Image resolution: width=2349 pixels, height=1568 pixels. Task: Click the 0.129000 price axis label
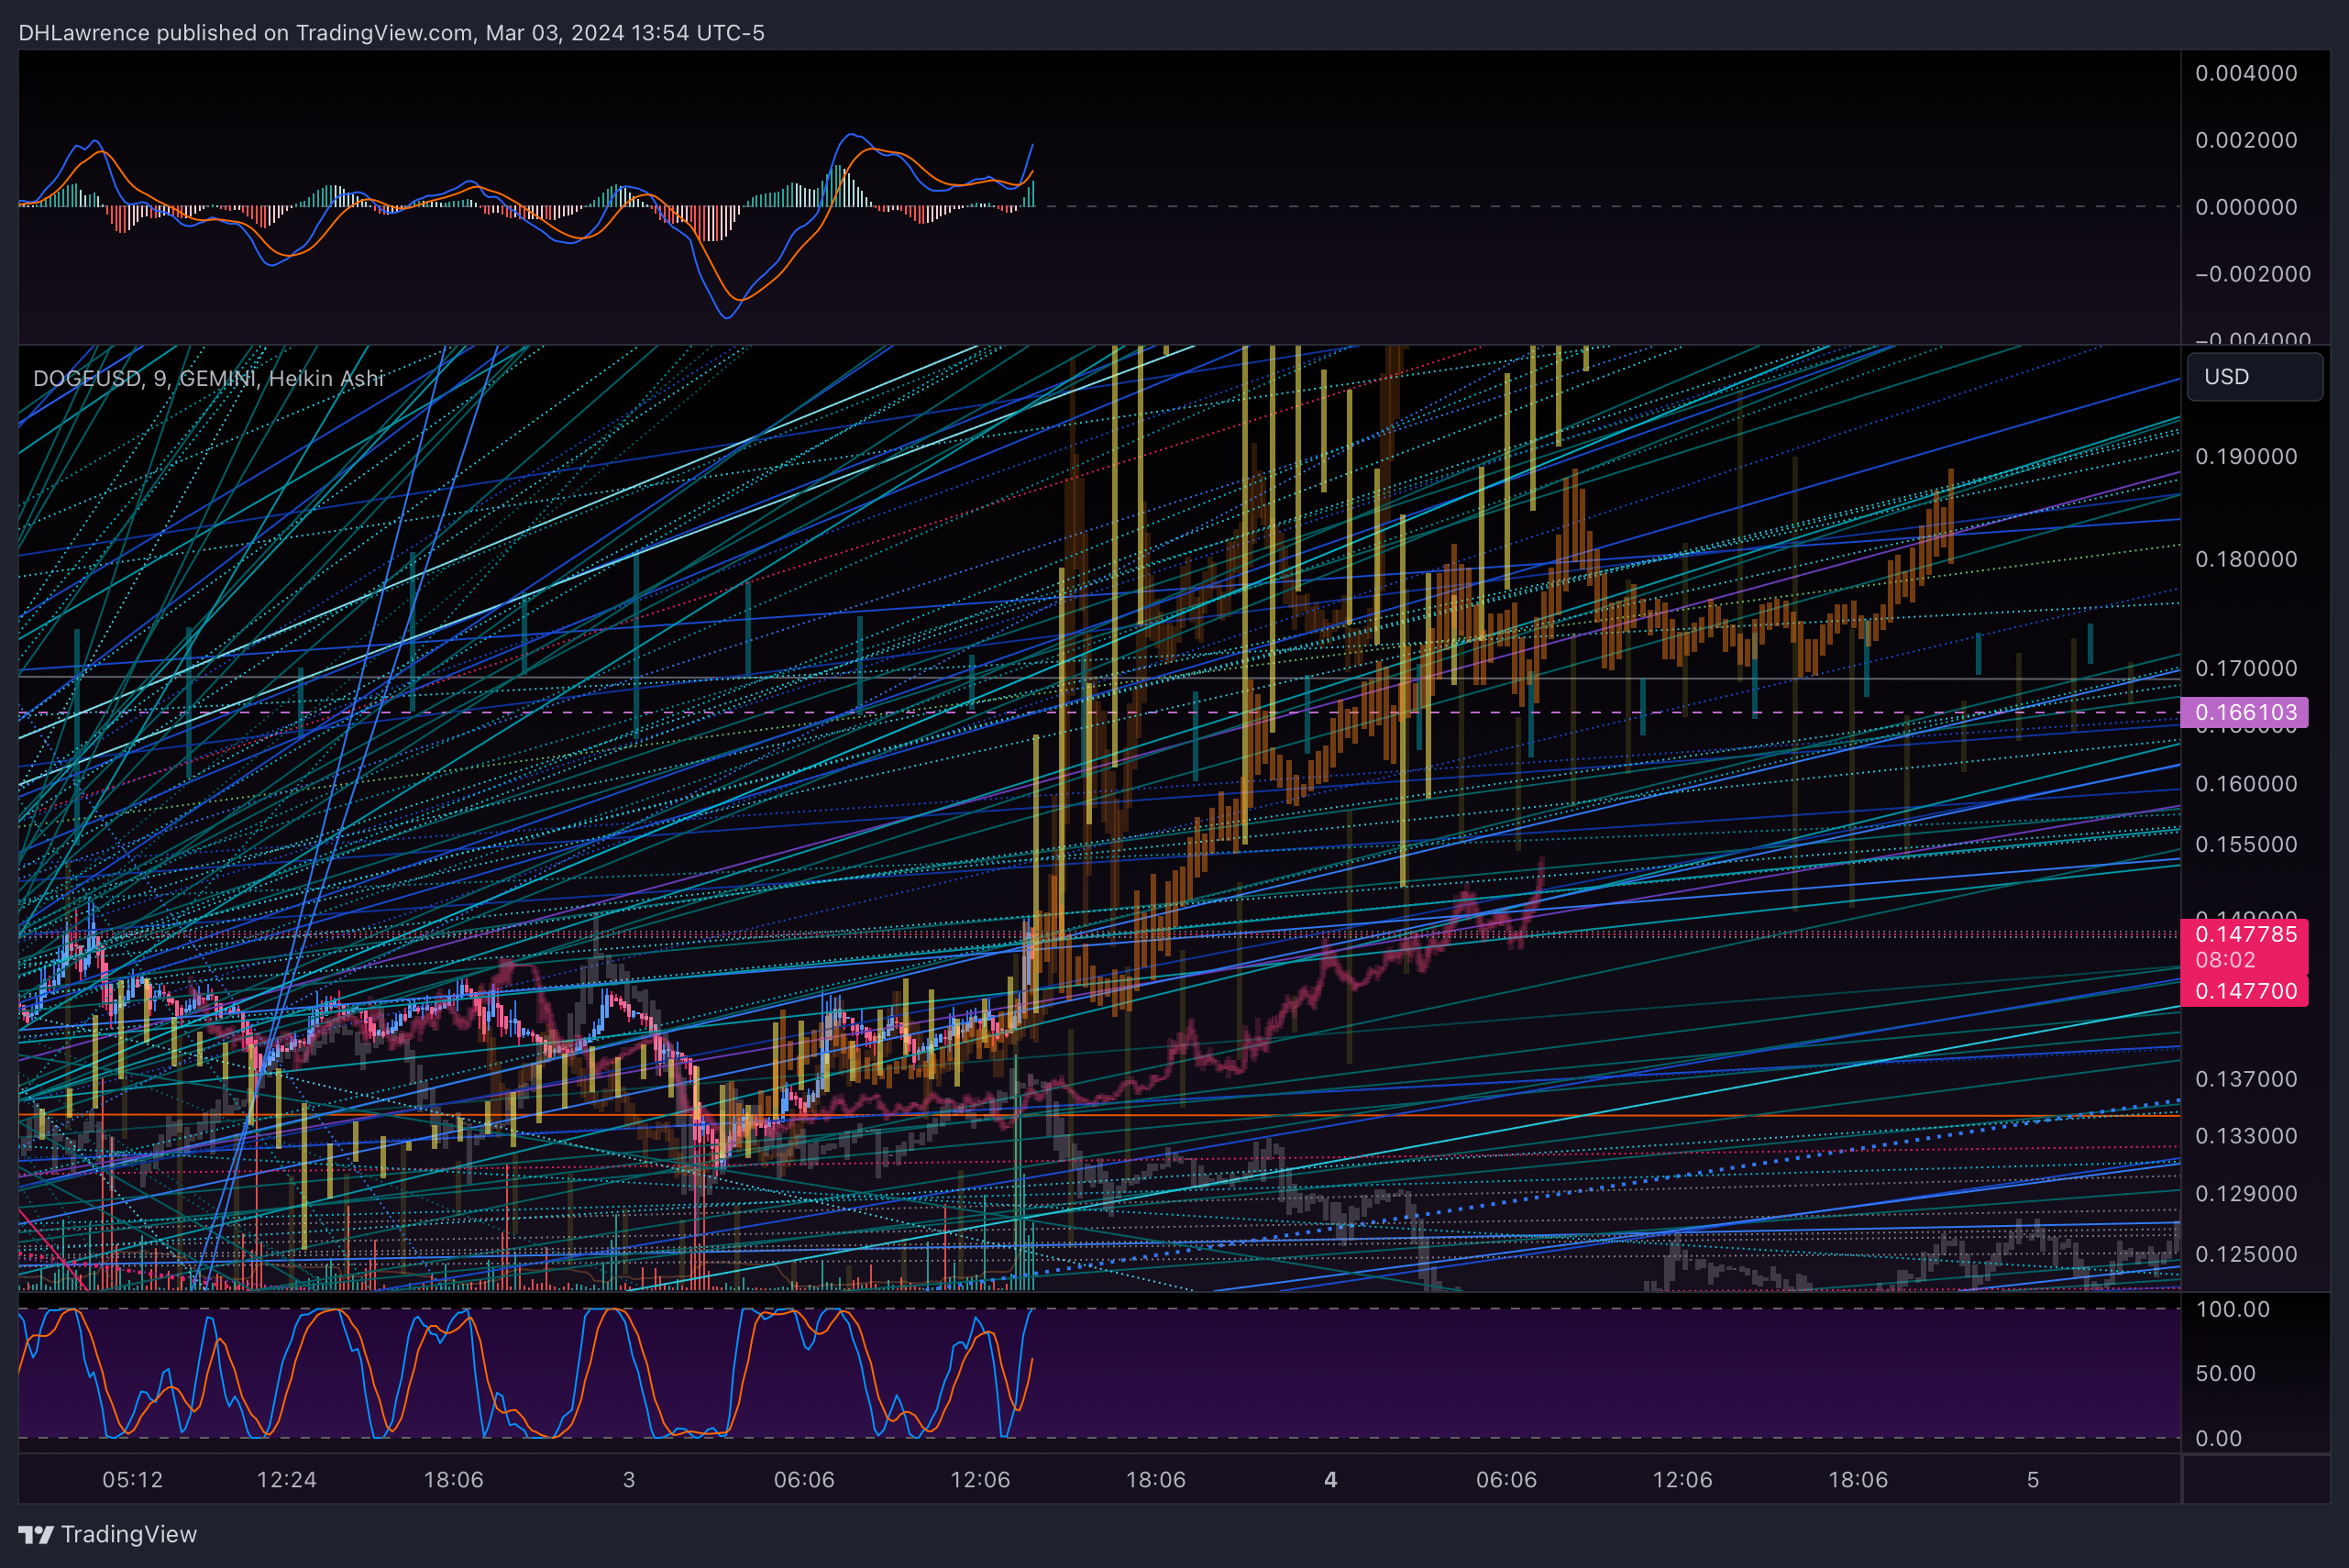click(x=2246, y=1194)
